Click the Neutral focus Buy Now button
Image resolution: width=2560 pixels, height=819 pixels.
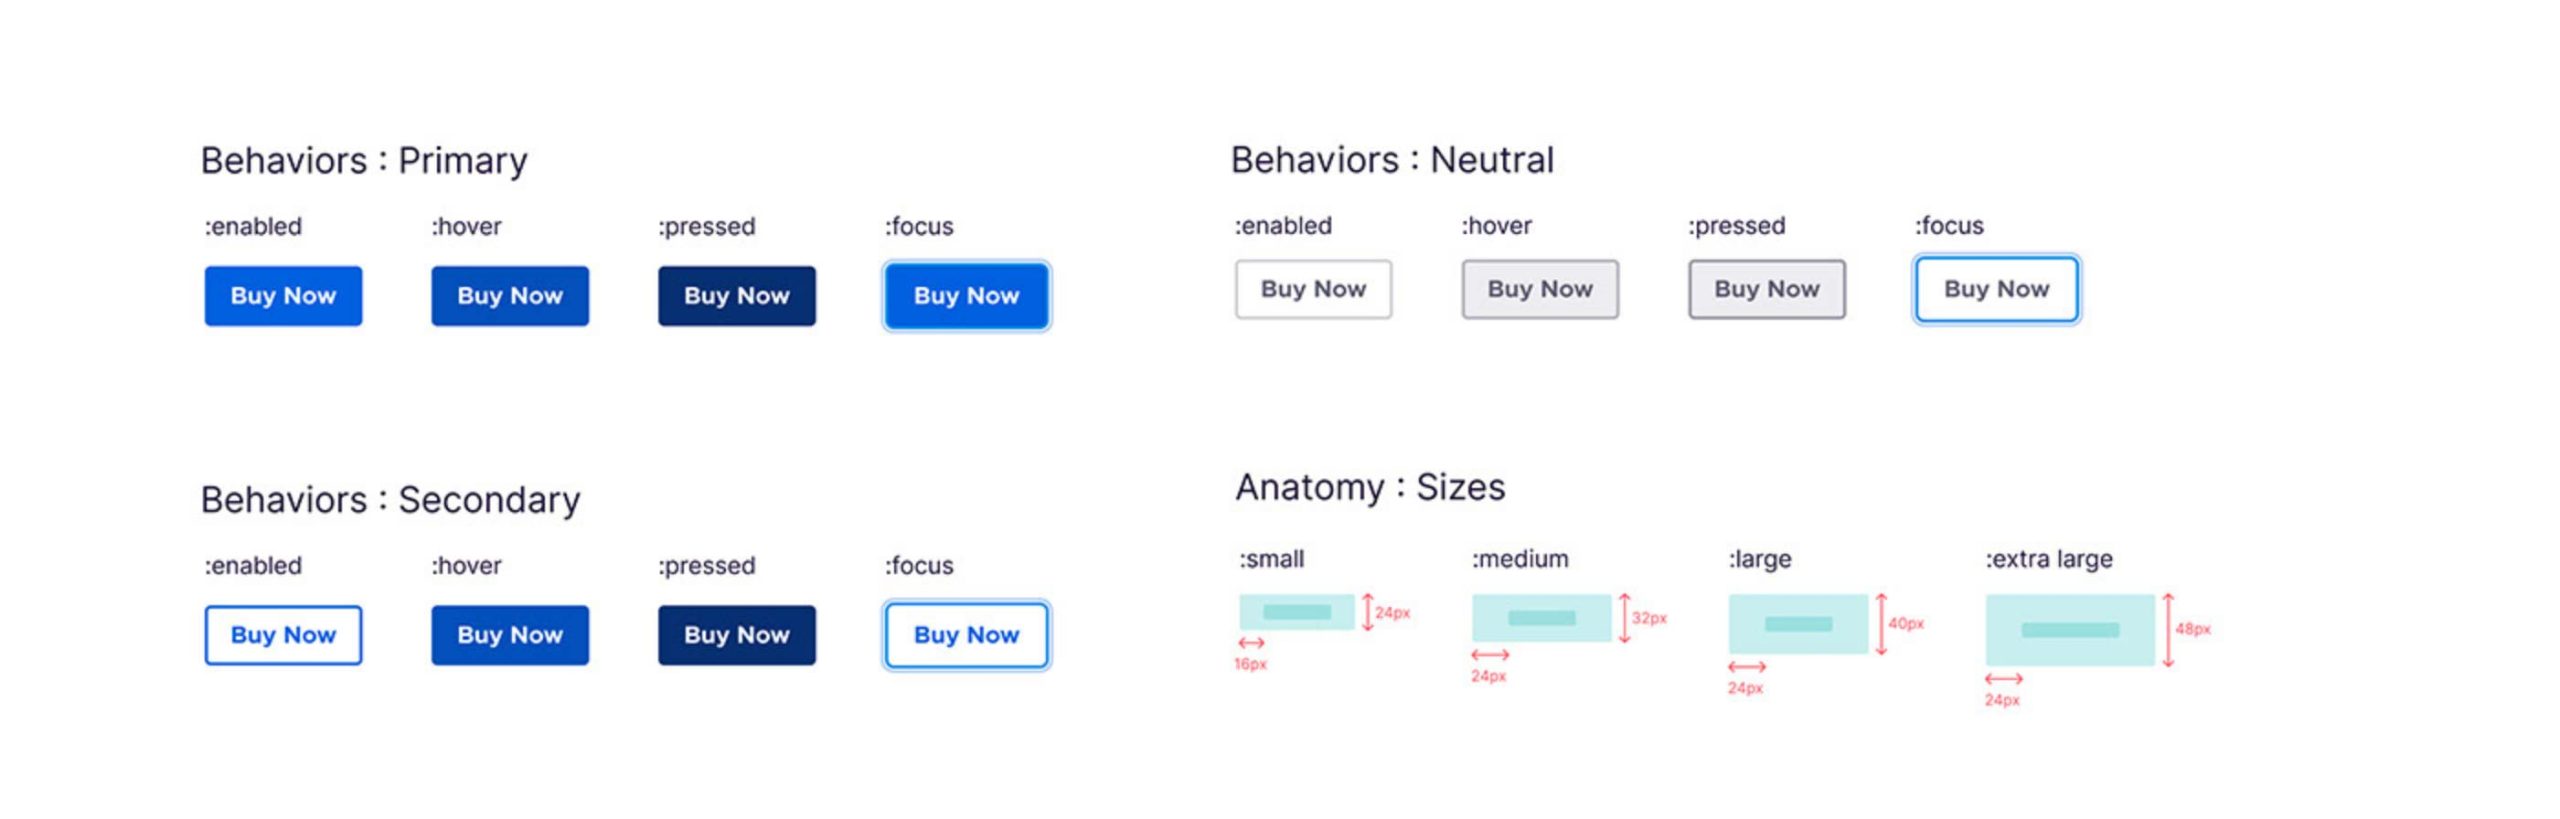pos(1997,289)
